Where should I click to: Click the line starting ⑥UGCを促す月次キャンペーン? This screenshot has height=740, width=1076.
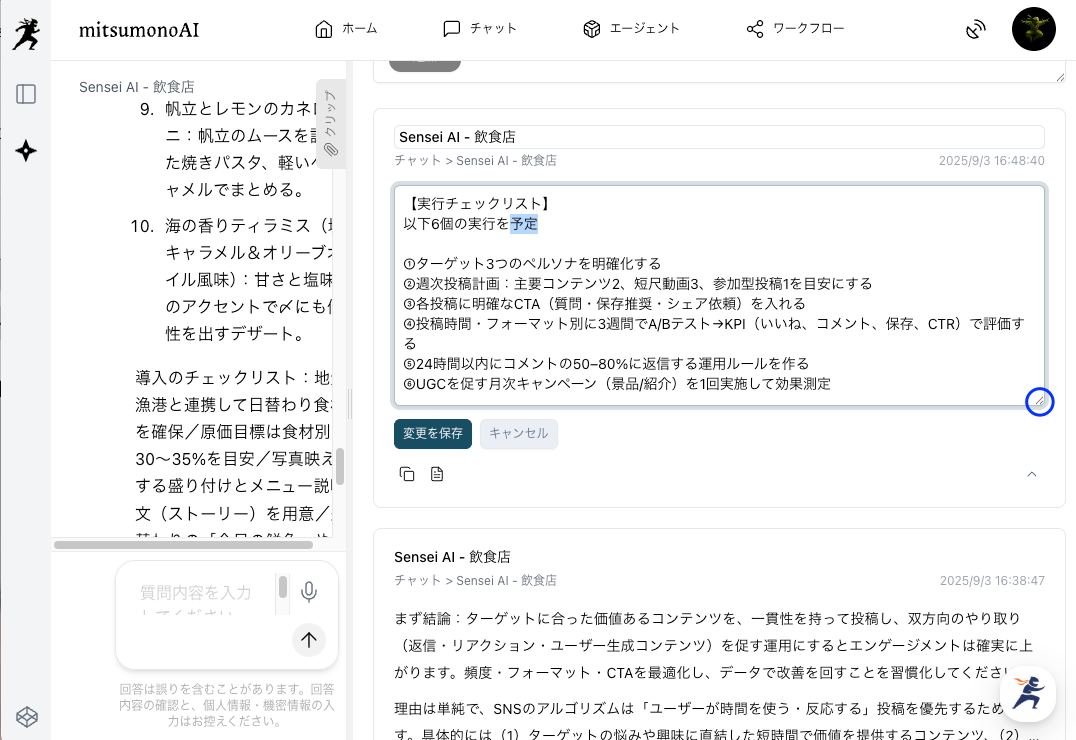tap(617, 383)
